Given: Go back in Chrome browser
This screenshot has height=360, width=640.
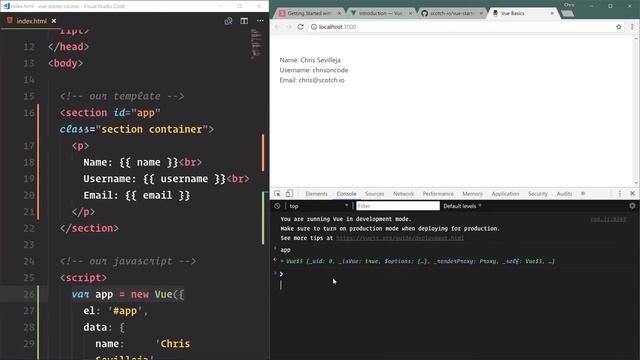Looking at the screenshot, I should point(278,27).
